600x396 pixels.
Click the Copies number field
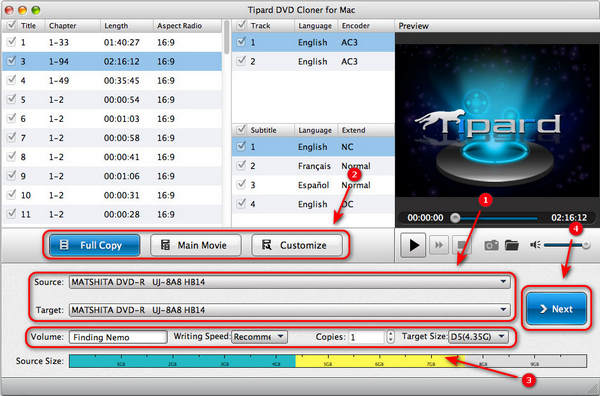click(x=366, y=337)
